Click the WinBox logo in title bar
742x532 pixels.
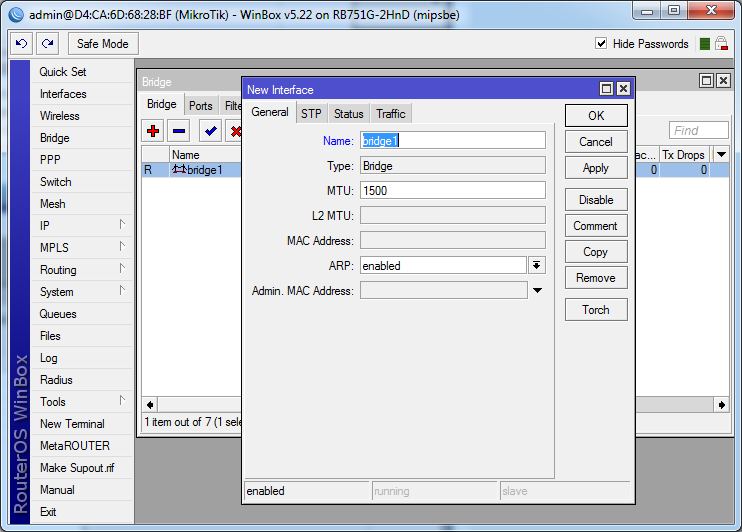click(x=16, y=15)
